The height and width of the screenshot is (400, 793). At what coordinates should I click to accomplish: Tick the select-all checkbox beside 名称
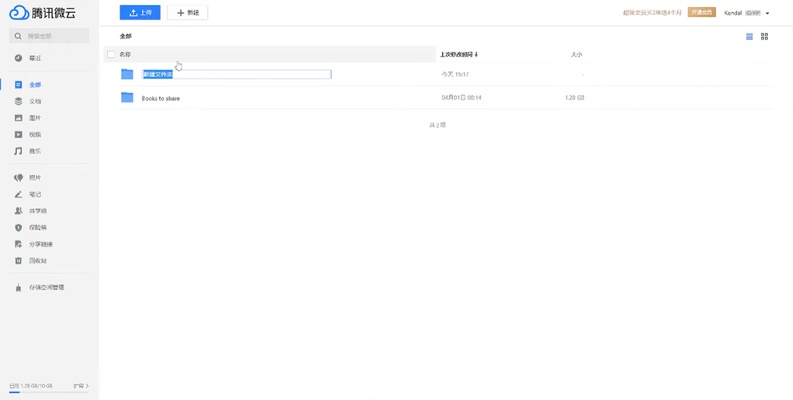coord(111,54)
